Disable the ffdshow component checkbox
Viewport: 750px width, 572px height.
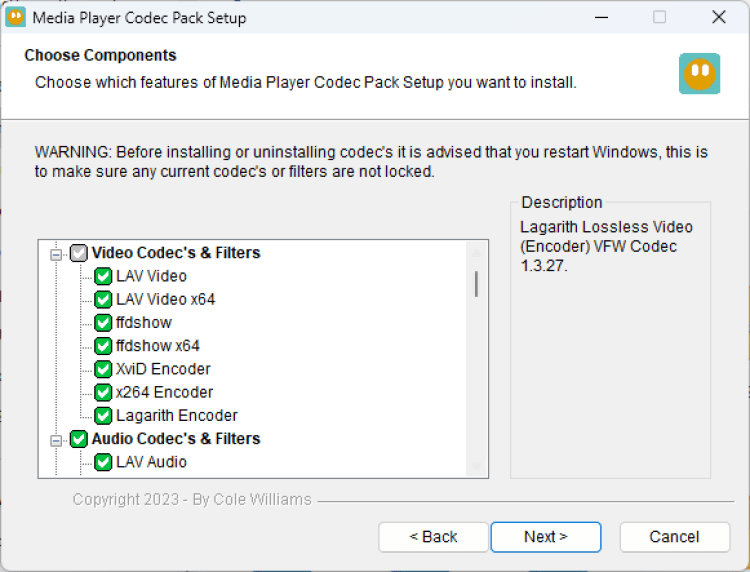click(x=103, y=323)
